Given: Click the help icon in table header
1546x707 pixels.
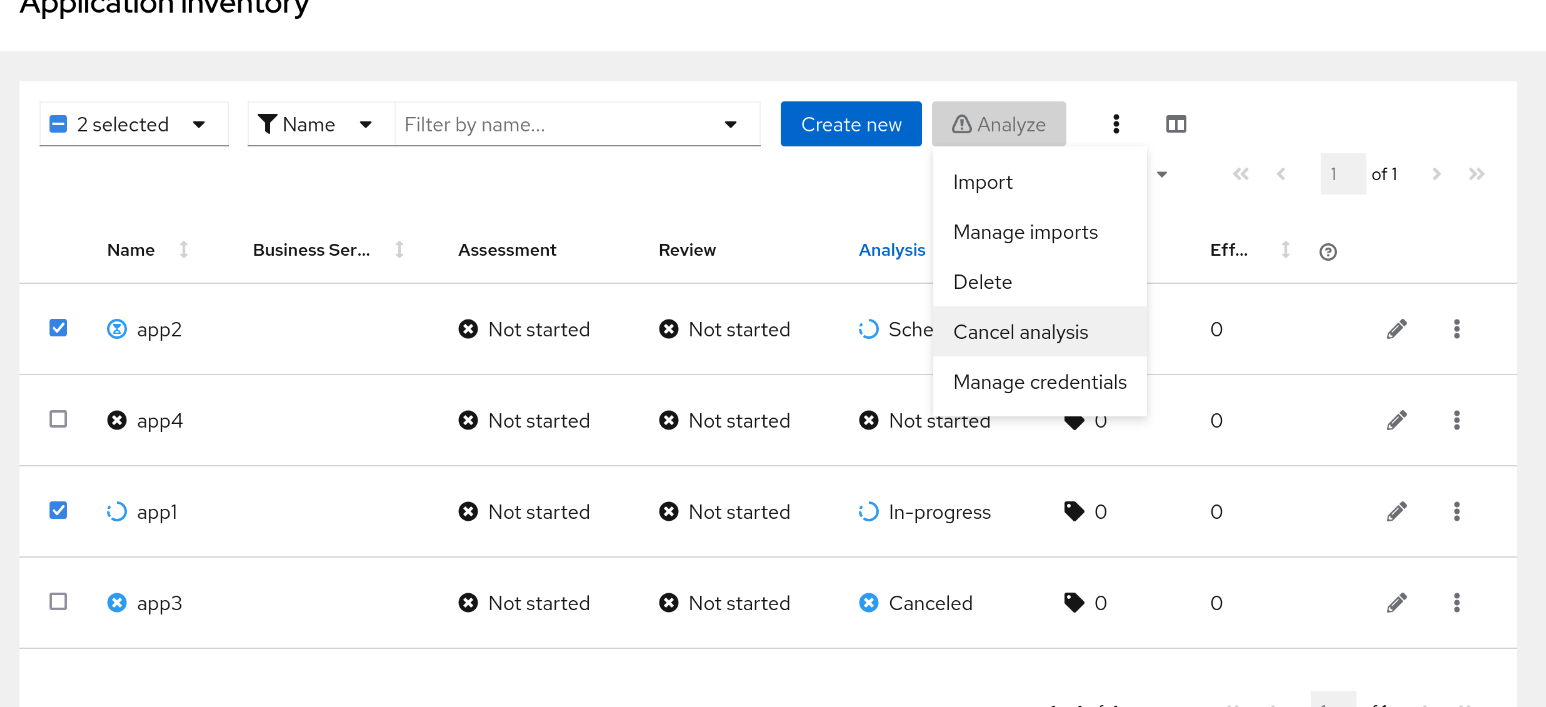Looking at the screenshot, I should [x=1328, y=252].
